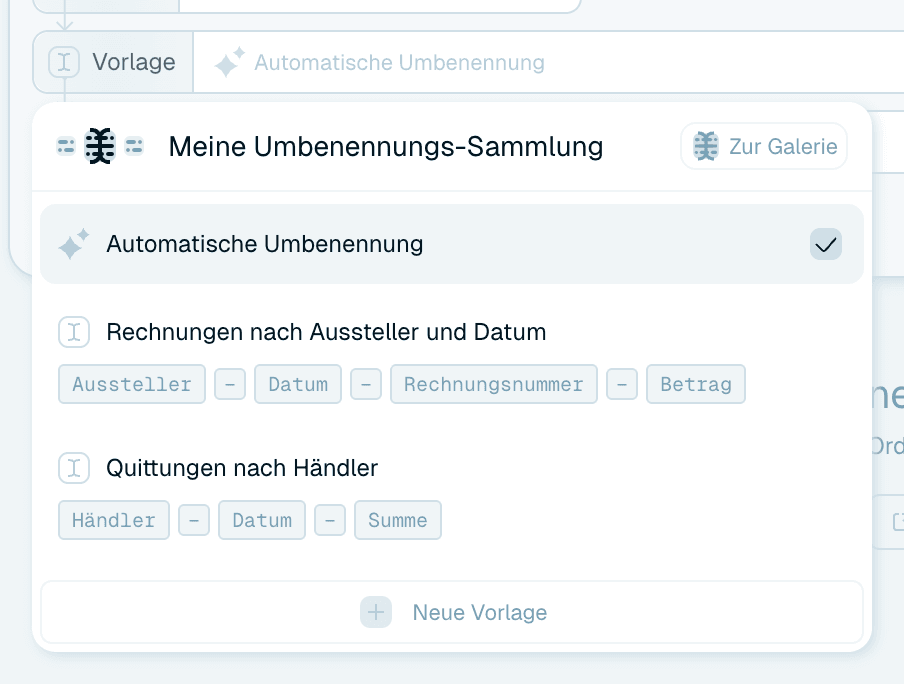Viewport: 904px width, 684px height.
Task: Click the sparkle icon of the selected Automatische Umbenennung
Action: point(74,244)
